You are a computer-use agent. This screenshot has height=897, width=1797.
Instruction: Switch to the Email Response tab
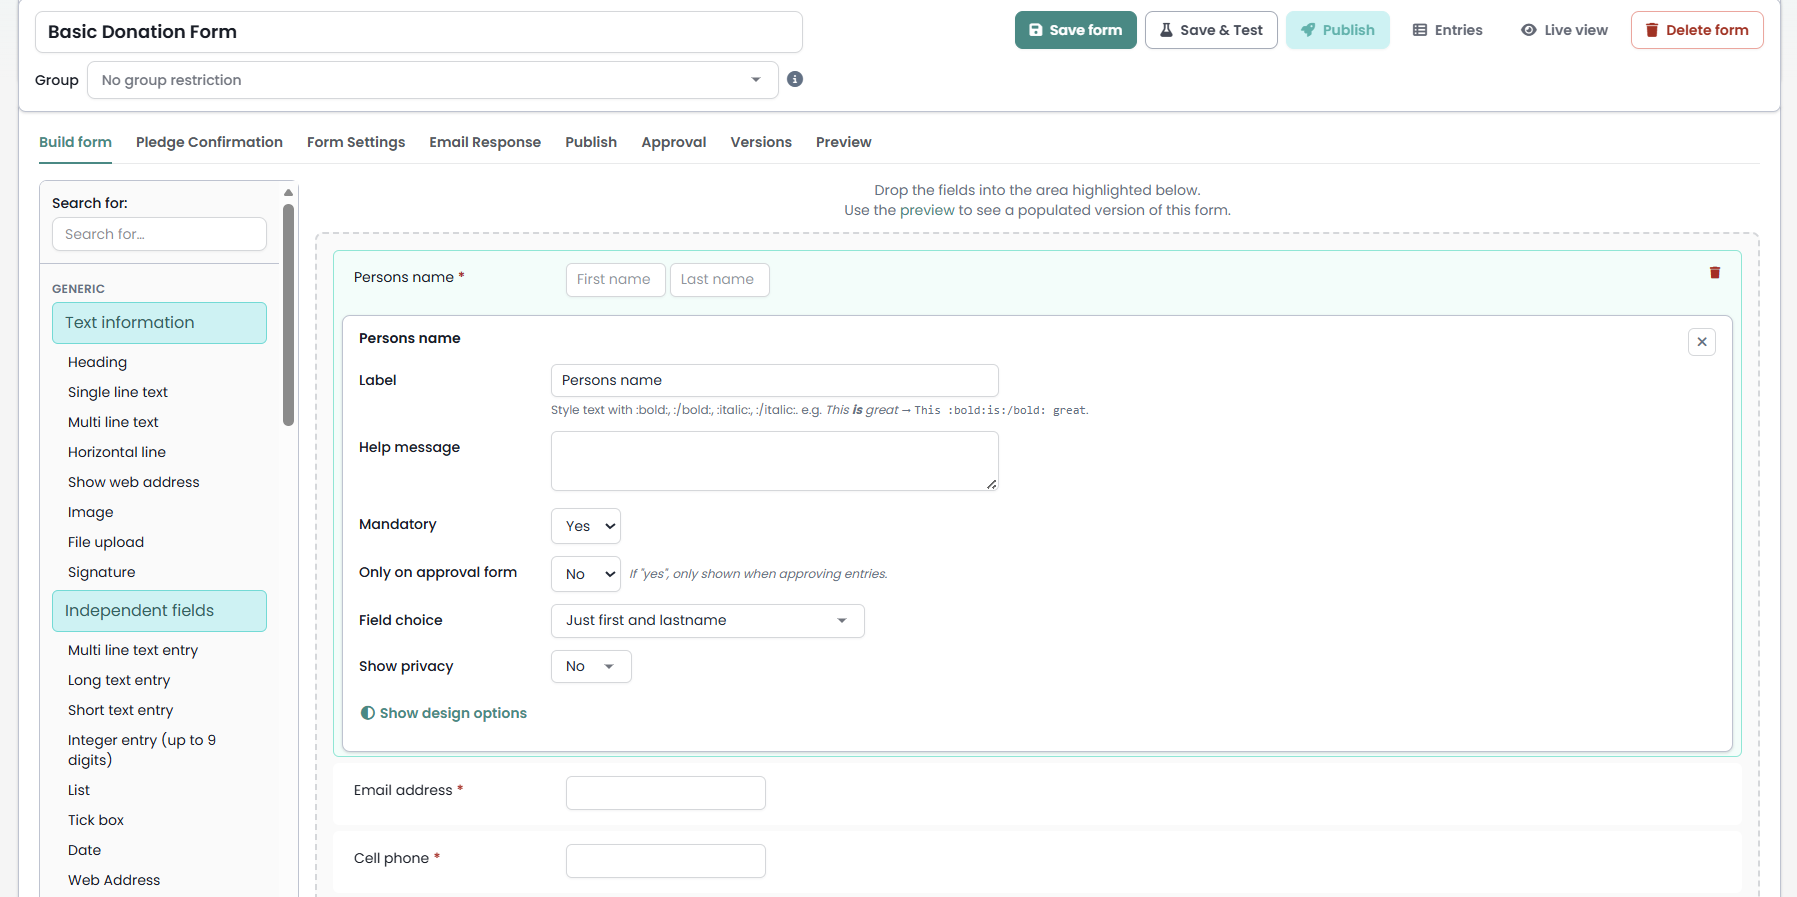(x=485, y=142)
